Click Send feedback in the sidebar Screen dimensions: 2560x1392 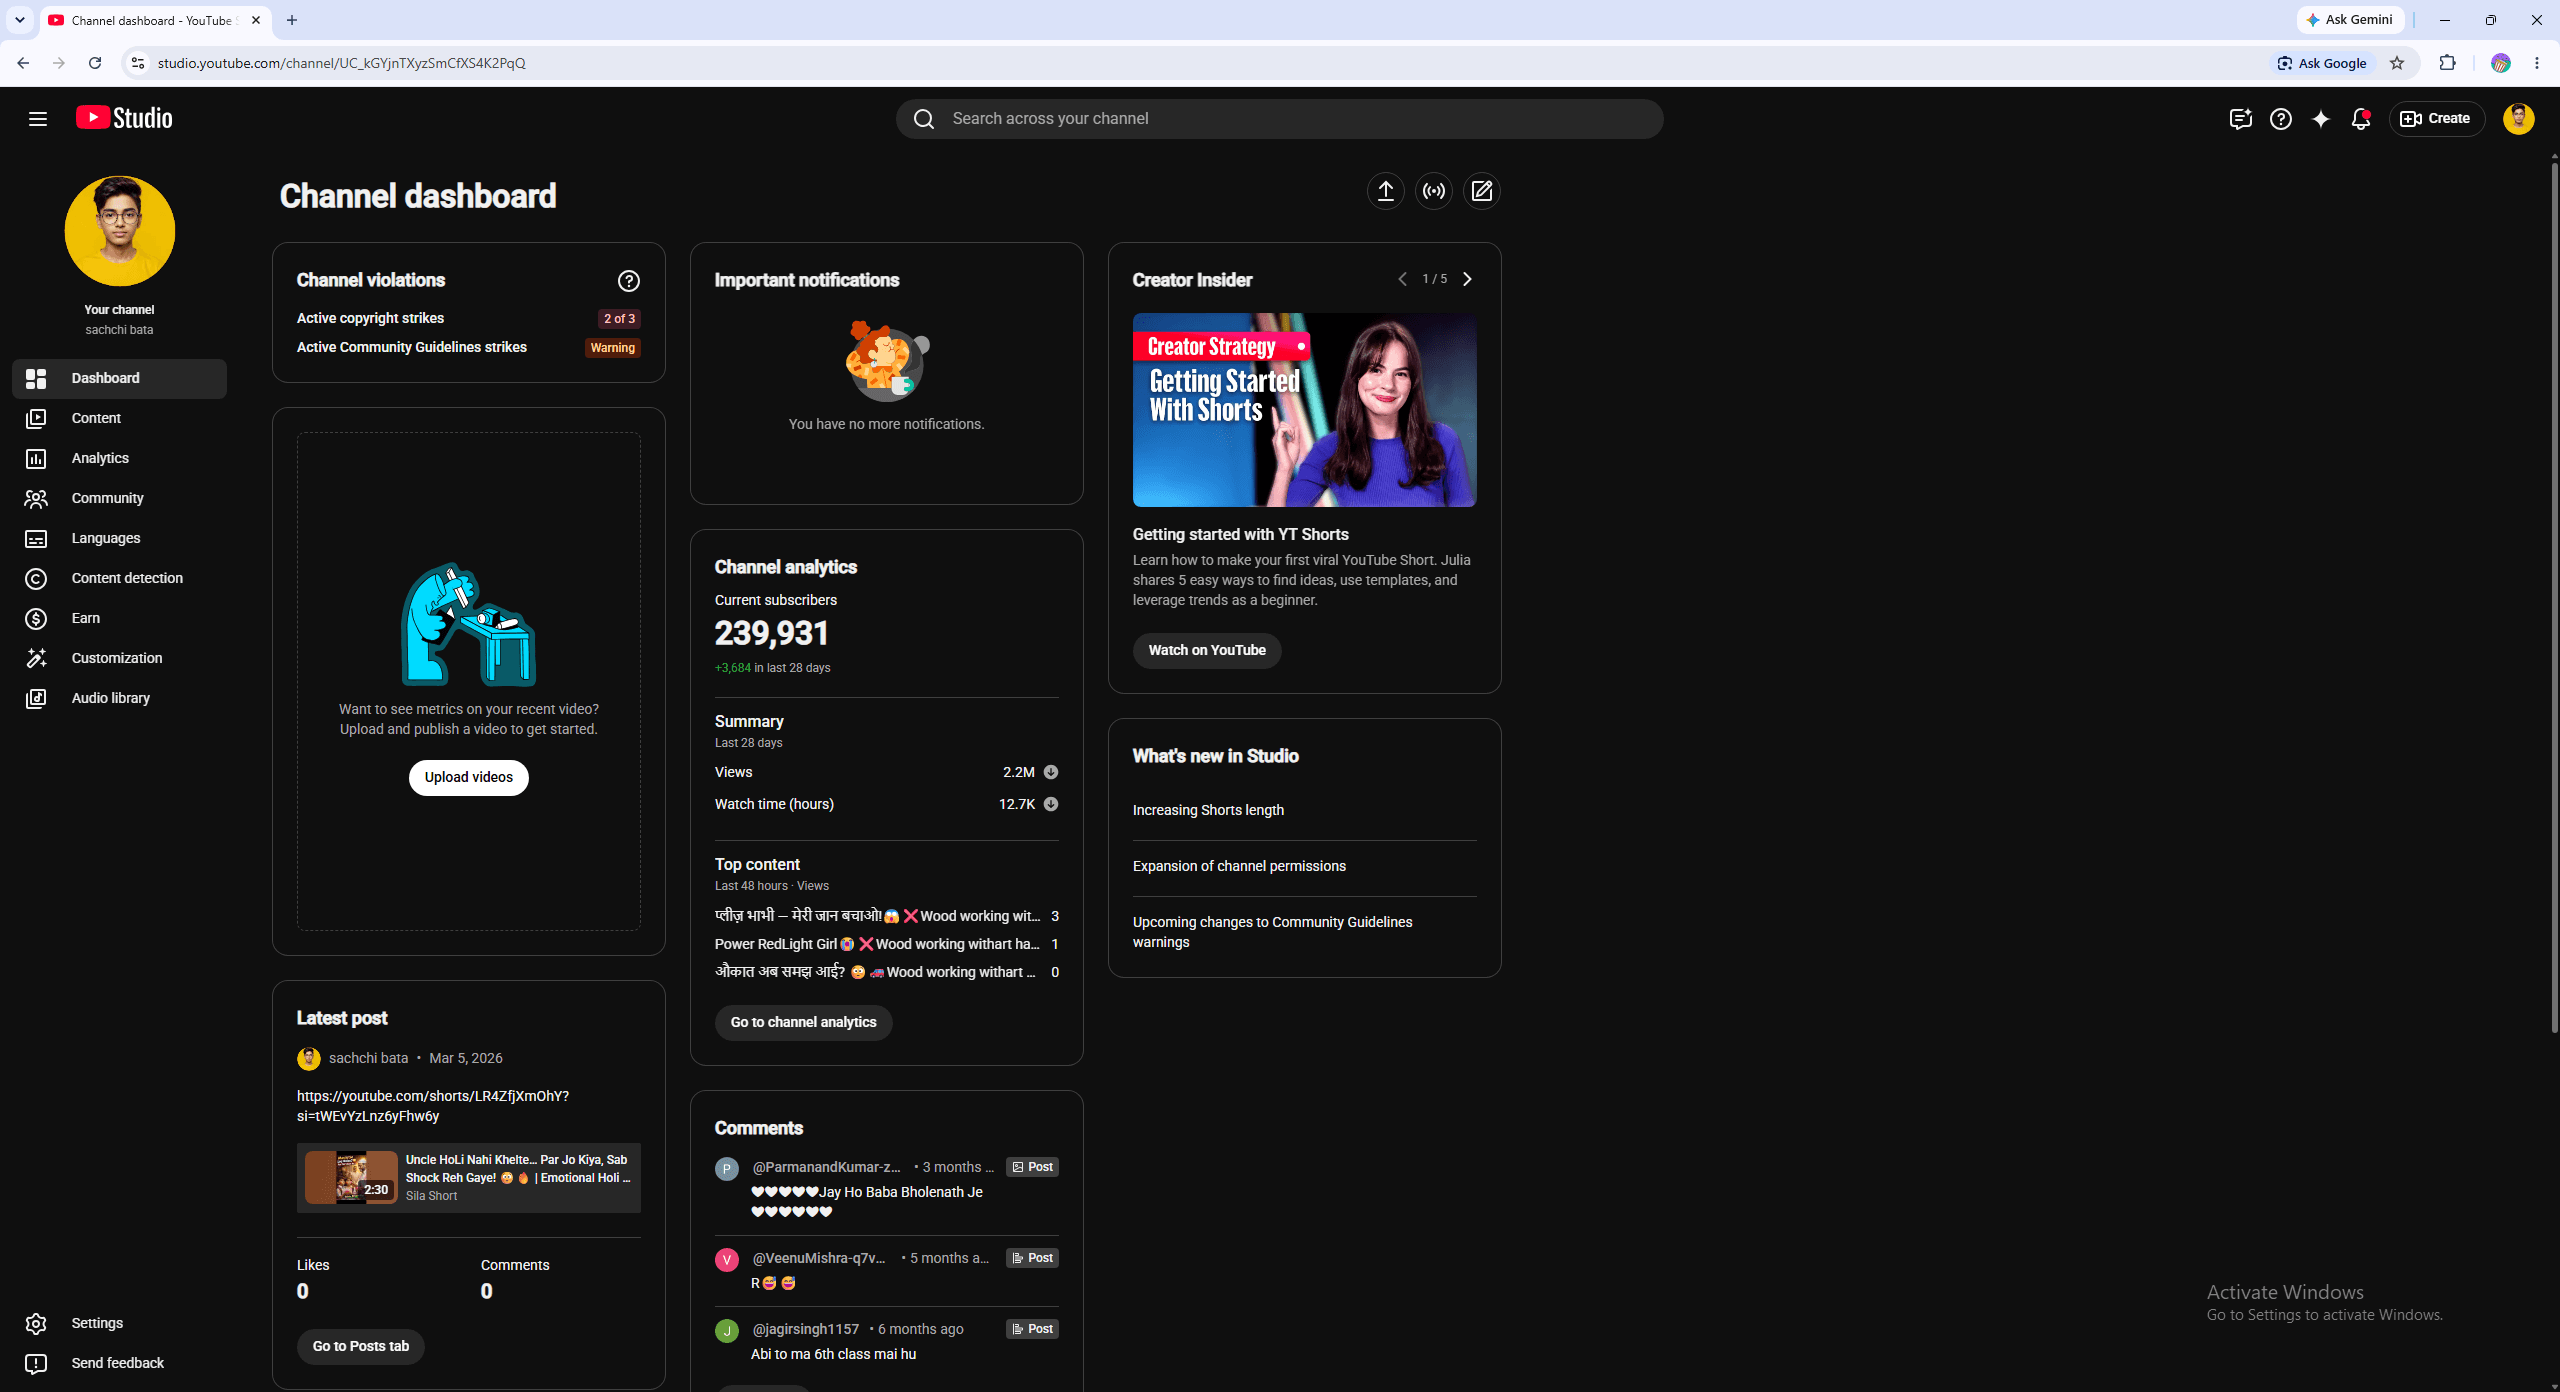tap(119, 1364)
